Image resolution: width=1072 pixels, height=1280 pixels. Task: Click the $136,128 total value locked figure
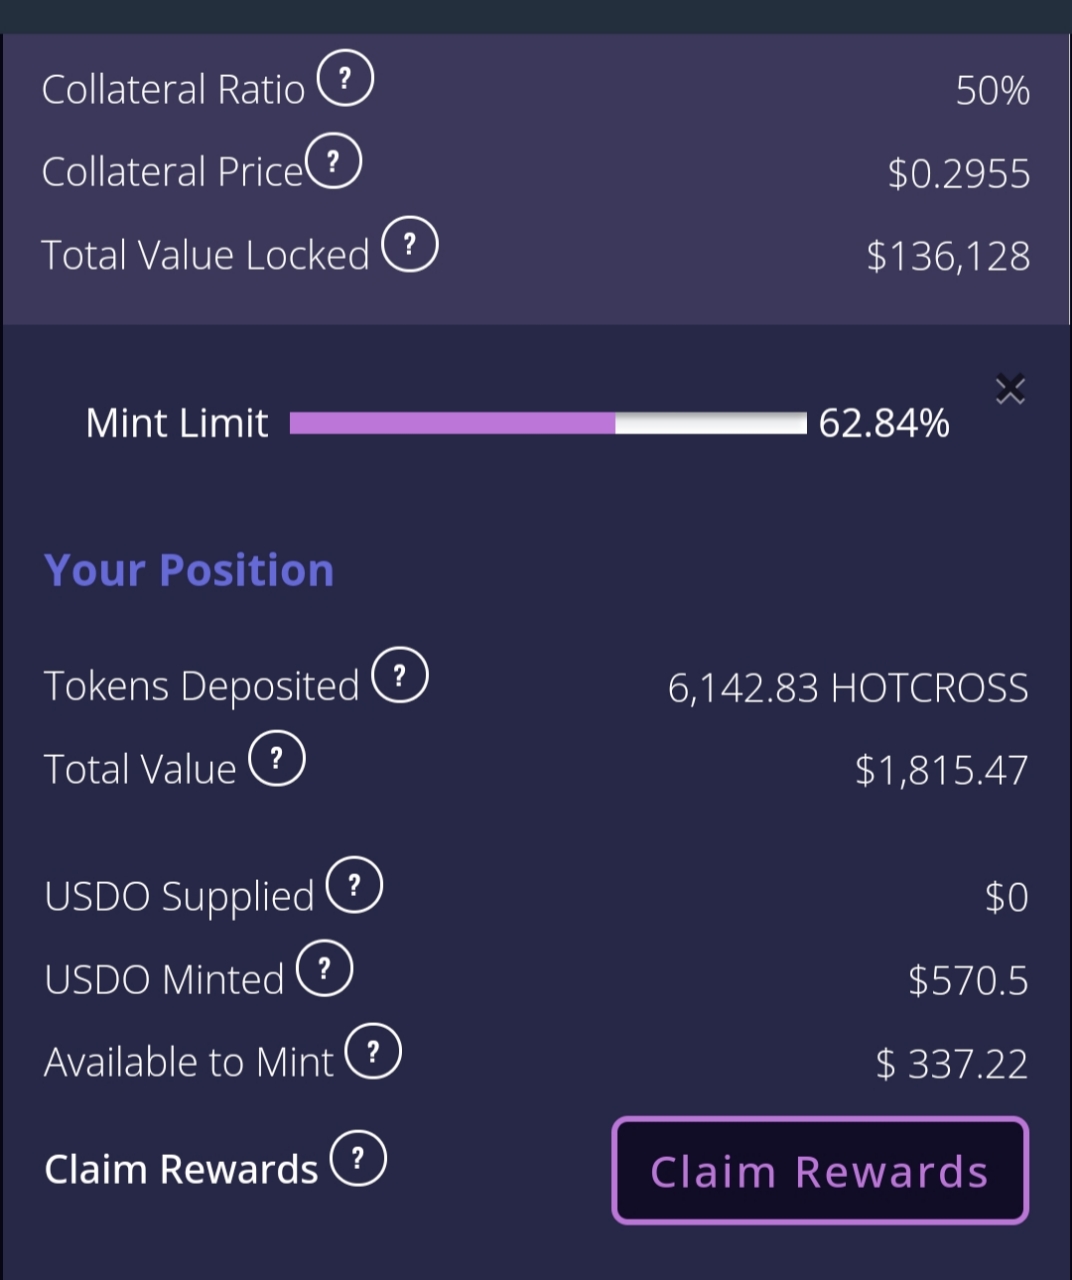point(947,256)
